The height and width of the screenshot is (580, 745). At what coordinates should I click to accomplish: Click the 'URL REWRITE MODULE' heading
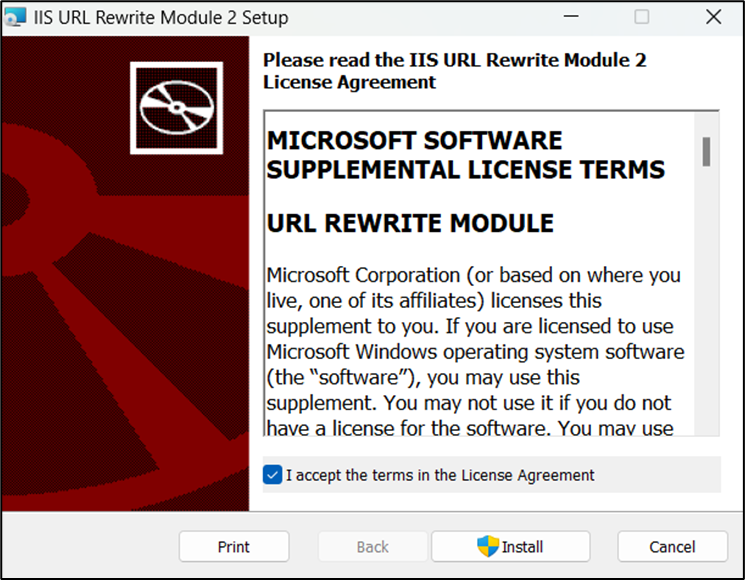410,223
